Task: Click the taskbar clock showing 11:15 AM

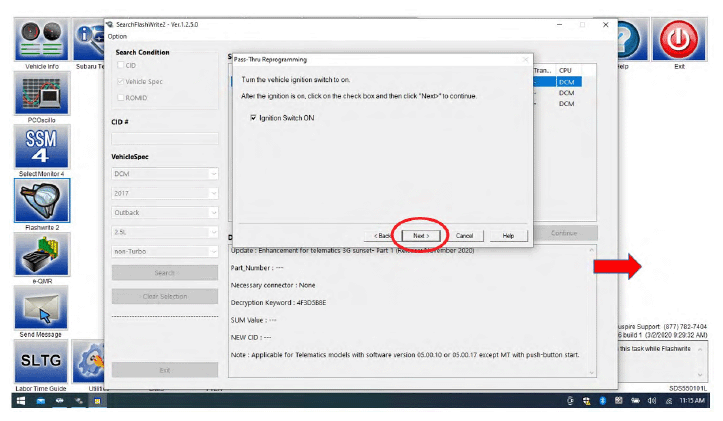Action: (x=692, y=401)
